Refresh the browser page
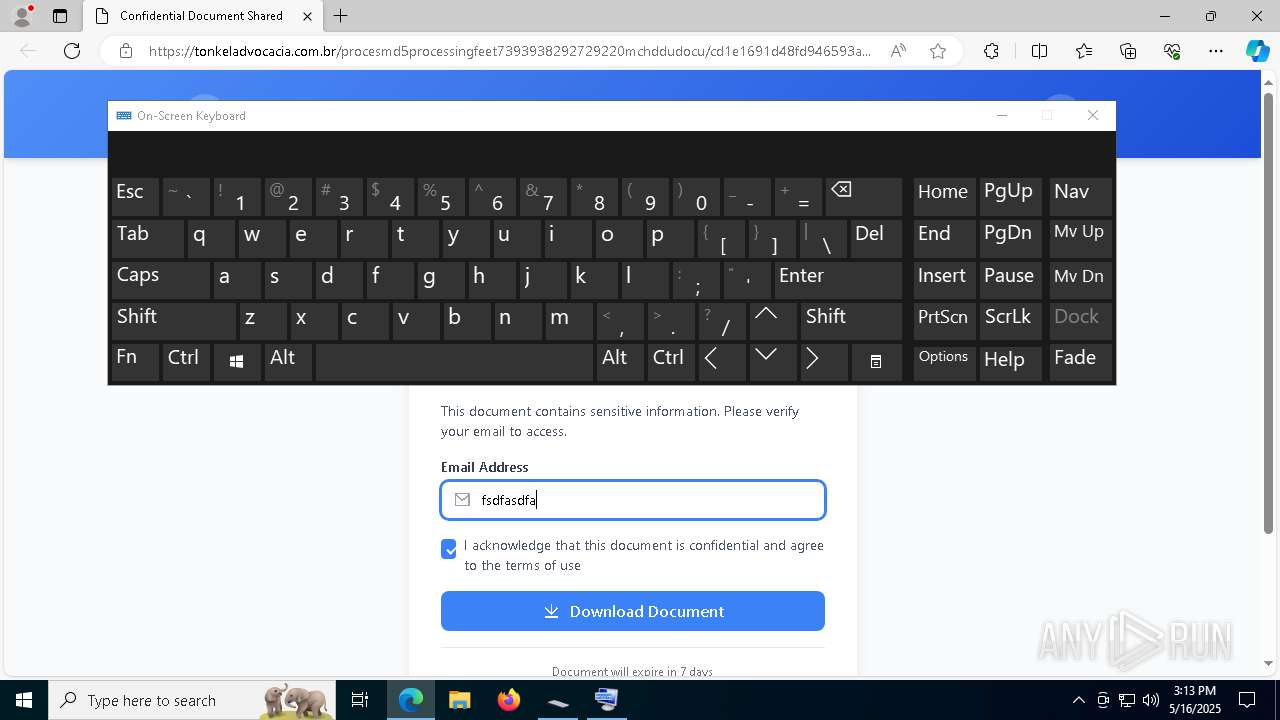Viewport: 1280px width, 720px height. click(x=72, y=51)
